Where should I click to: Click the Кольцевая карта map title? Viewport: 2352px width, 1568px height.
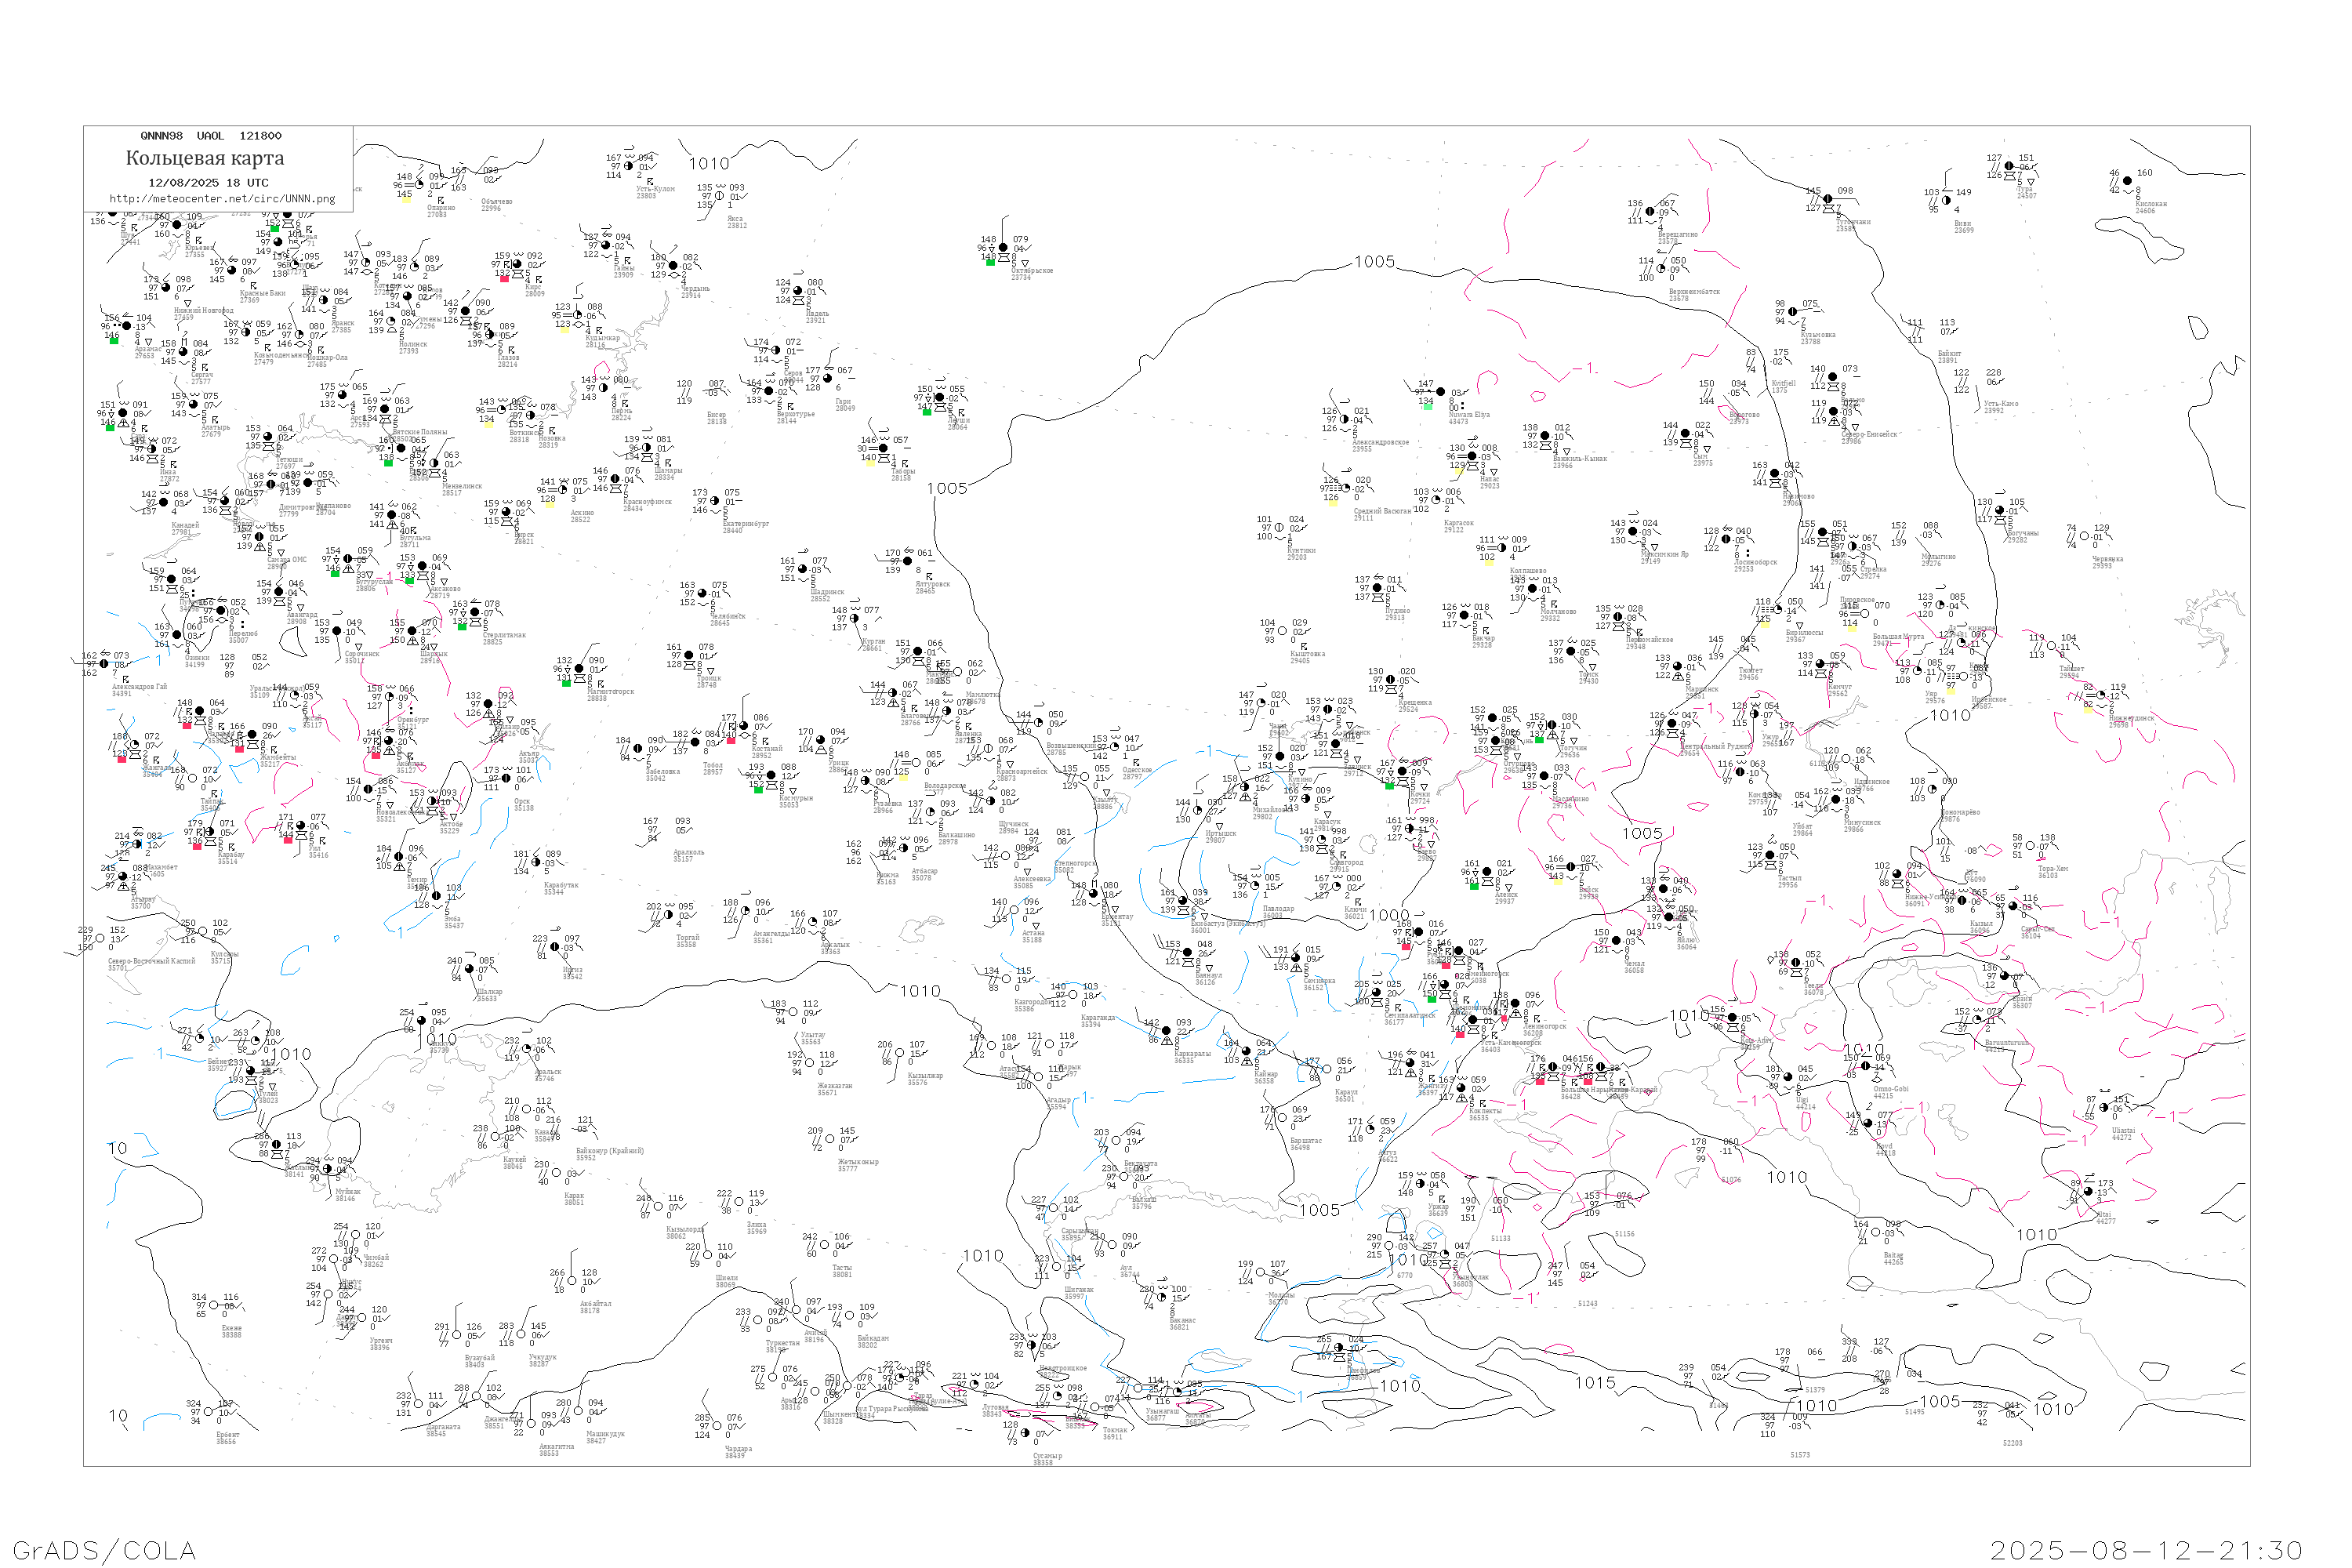point(205,158)
